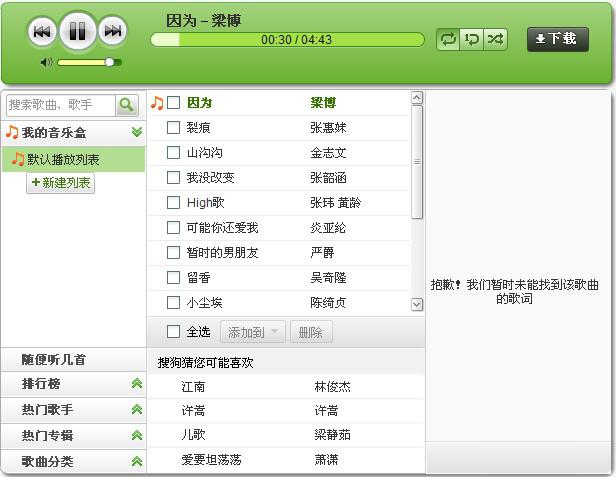
Task: Open the 添加到 dropdown
Action: [x=253, y=332]
